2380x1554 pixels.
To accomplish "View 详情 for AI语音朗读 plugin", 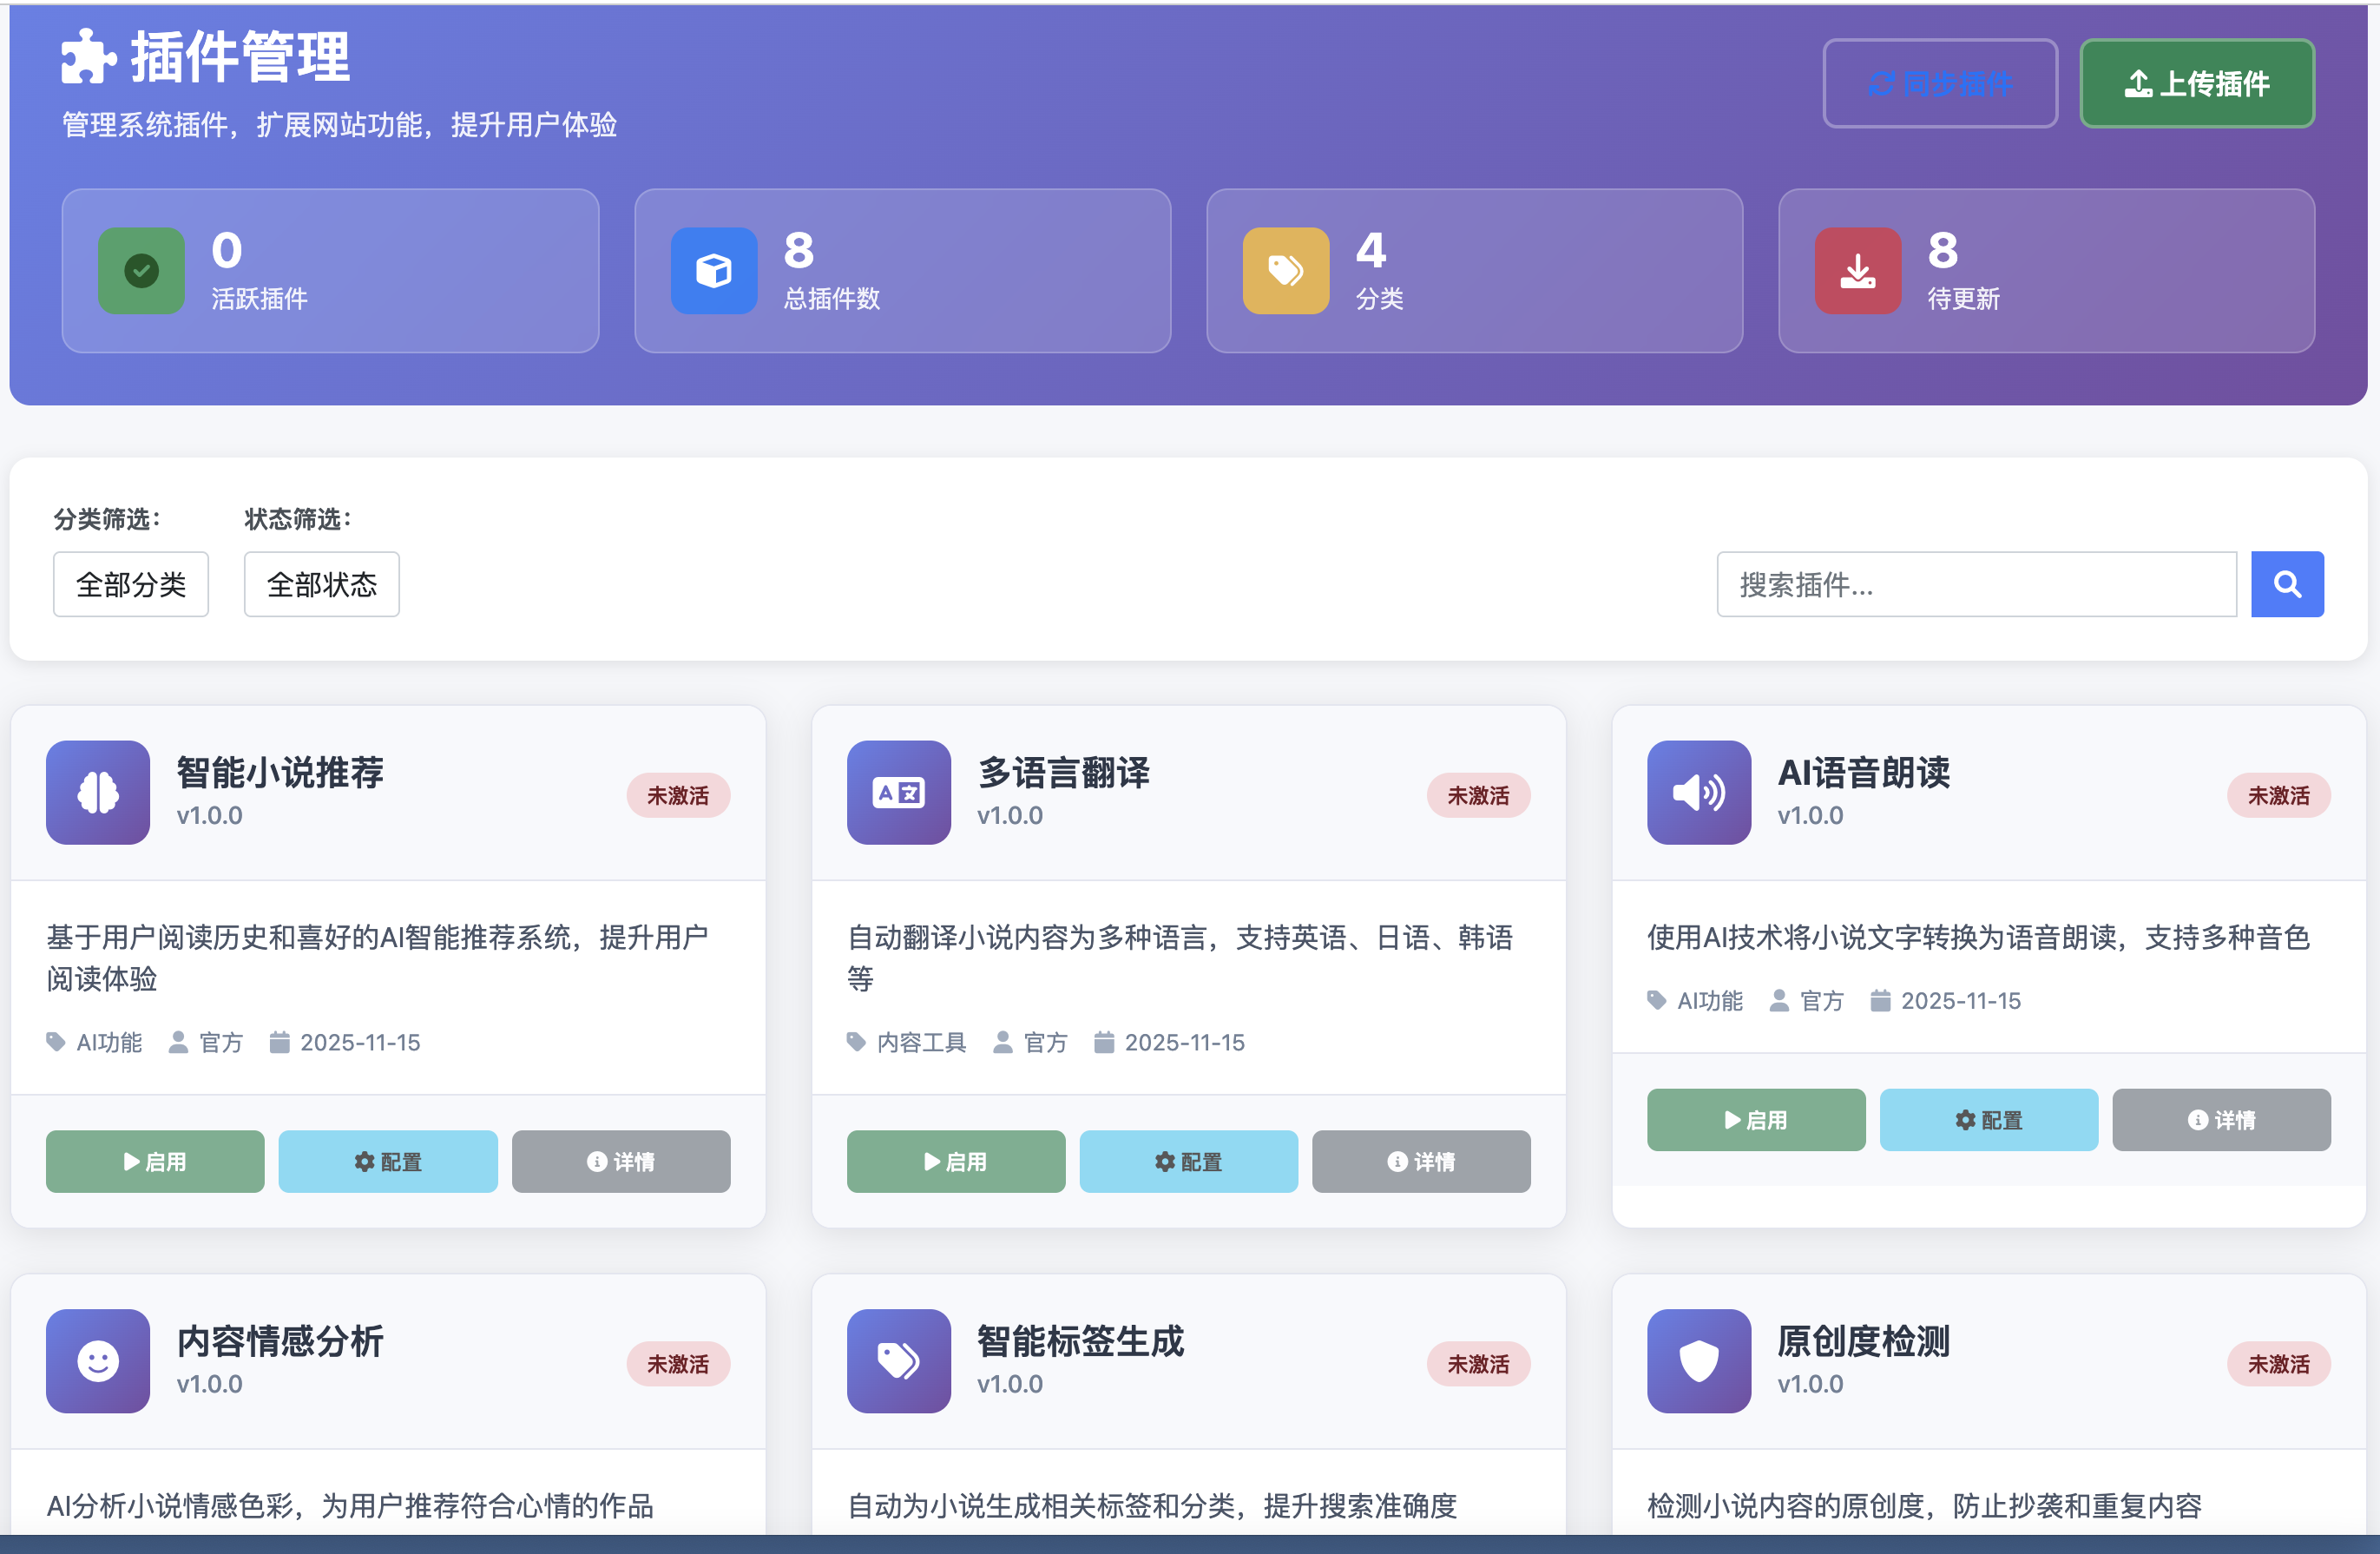I will [x=2220, y=1119].
